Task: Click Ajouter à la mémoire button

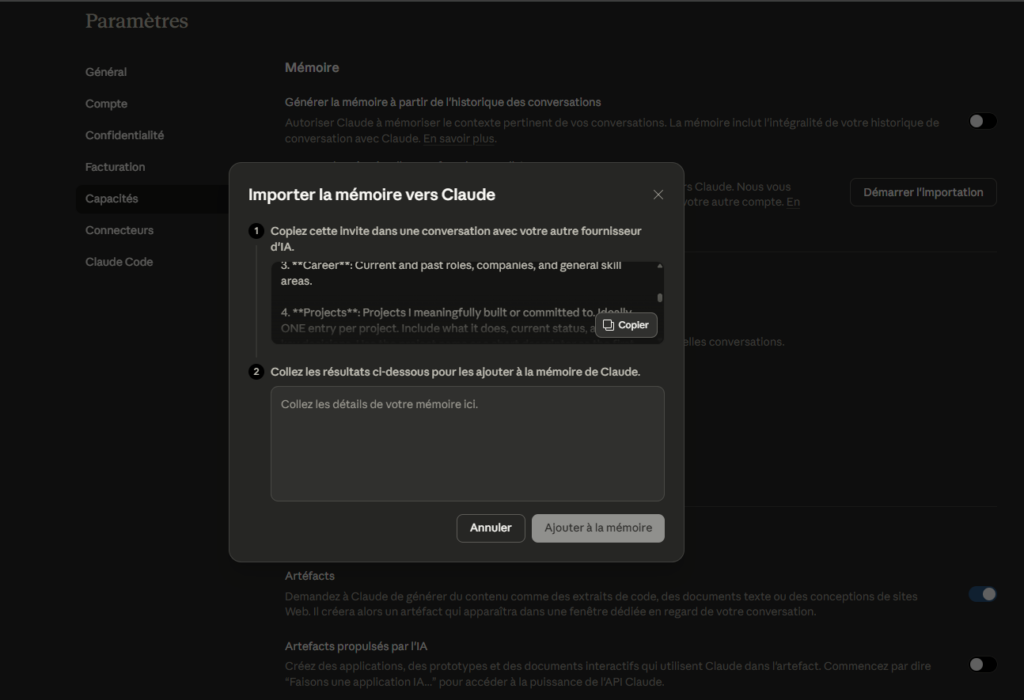Action: click(597, 528)
